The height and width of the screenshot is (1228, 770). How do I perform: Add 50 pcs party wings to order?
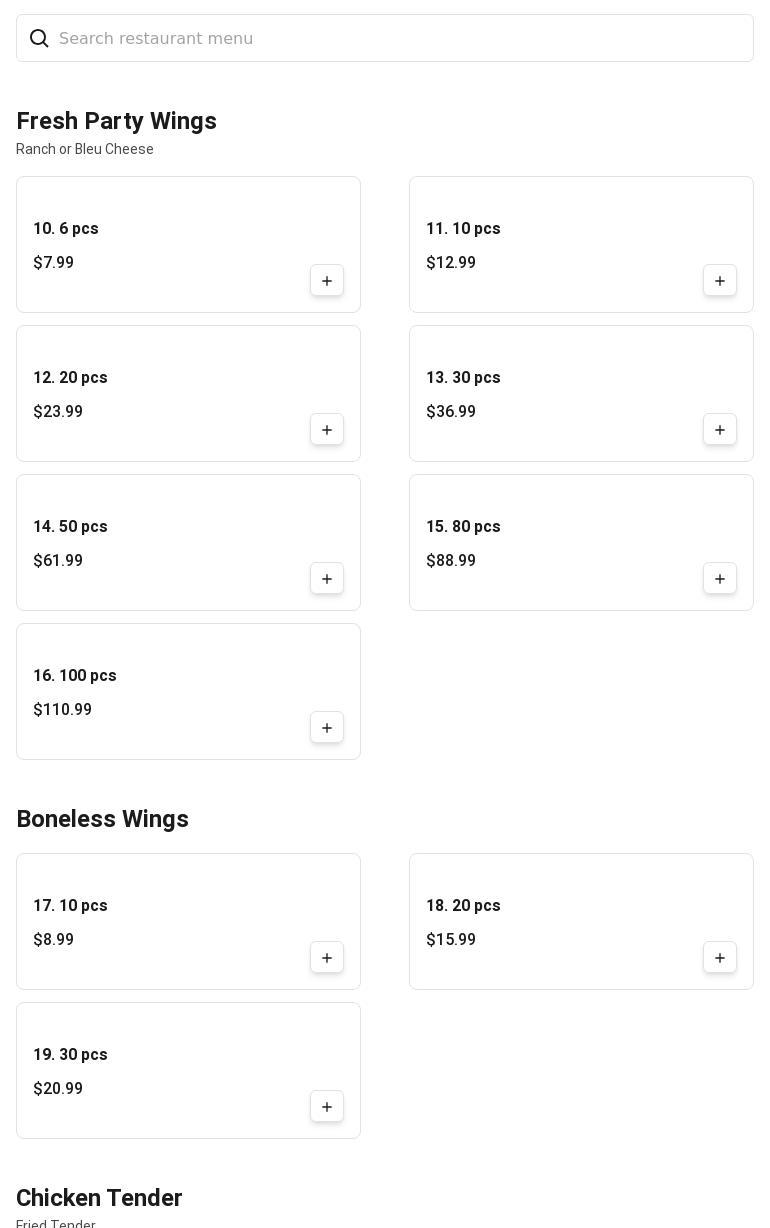[x=327, y=579]
